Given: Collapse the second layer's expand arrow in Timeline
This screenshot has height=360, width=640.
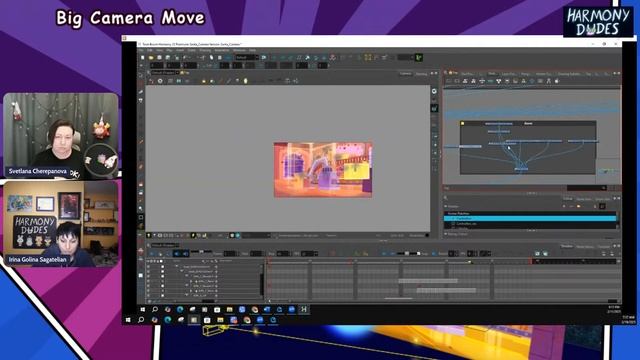Looking at the screenshot, I should [182, 271].
